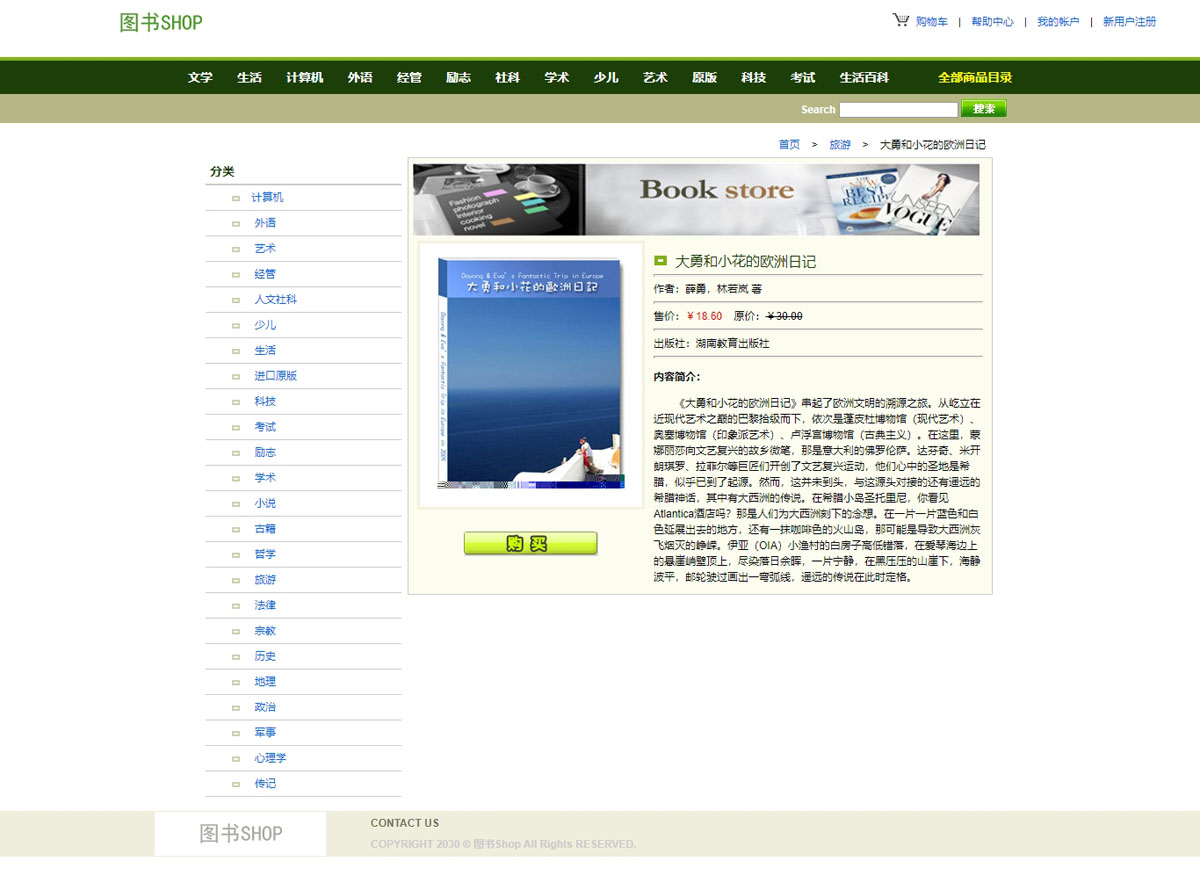The image size is (1200, 883).
Task: Open 艺术 in the navigation bar
Action: [655, 78]
